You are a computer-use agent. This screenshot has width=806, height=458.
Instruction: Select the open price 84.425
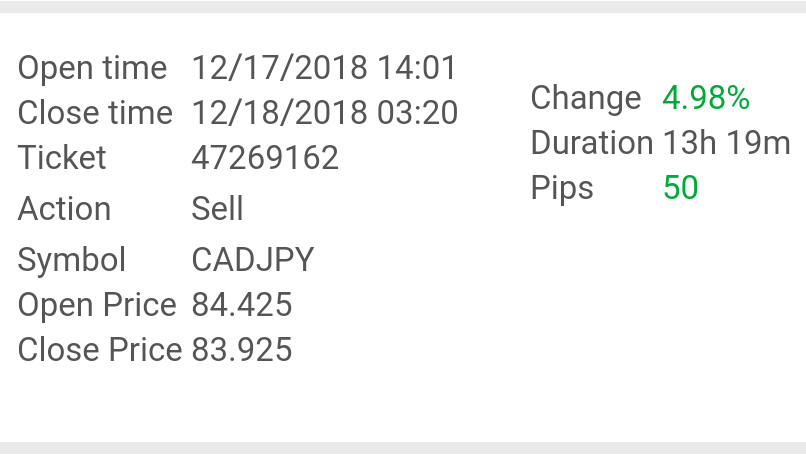click(x=241, y=305)
